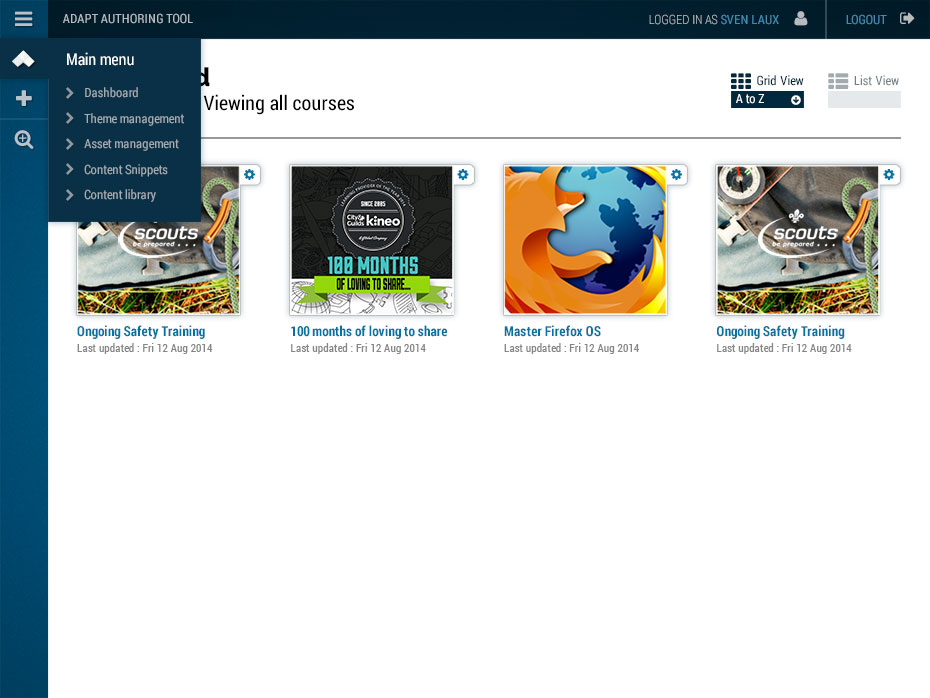Open the Master Firefox OS course link
Image resolution: width=930 pixels, height=698 pixels.
point(552,332)
